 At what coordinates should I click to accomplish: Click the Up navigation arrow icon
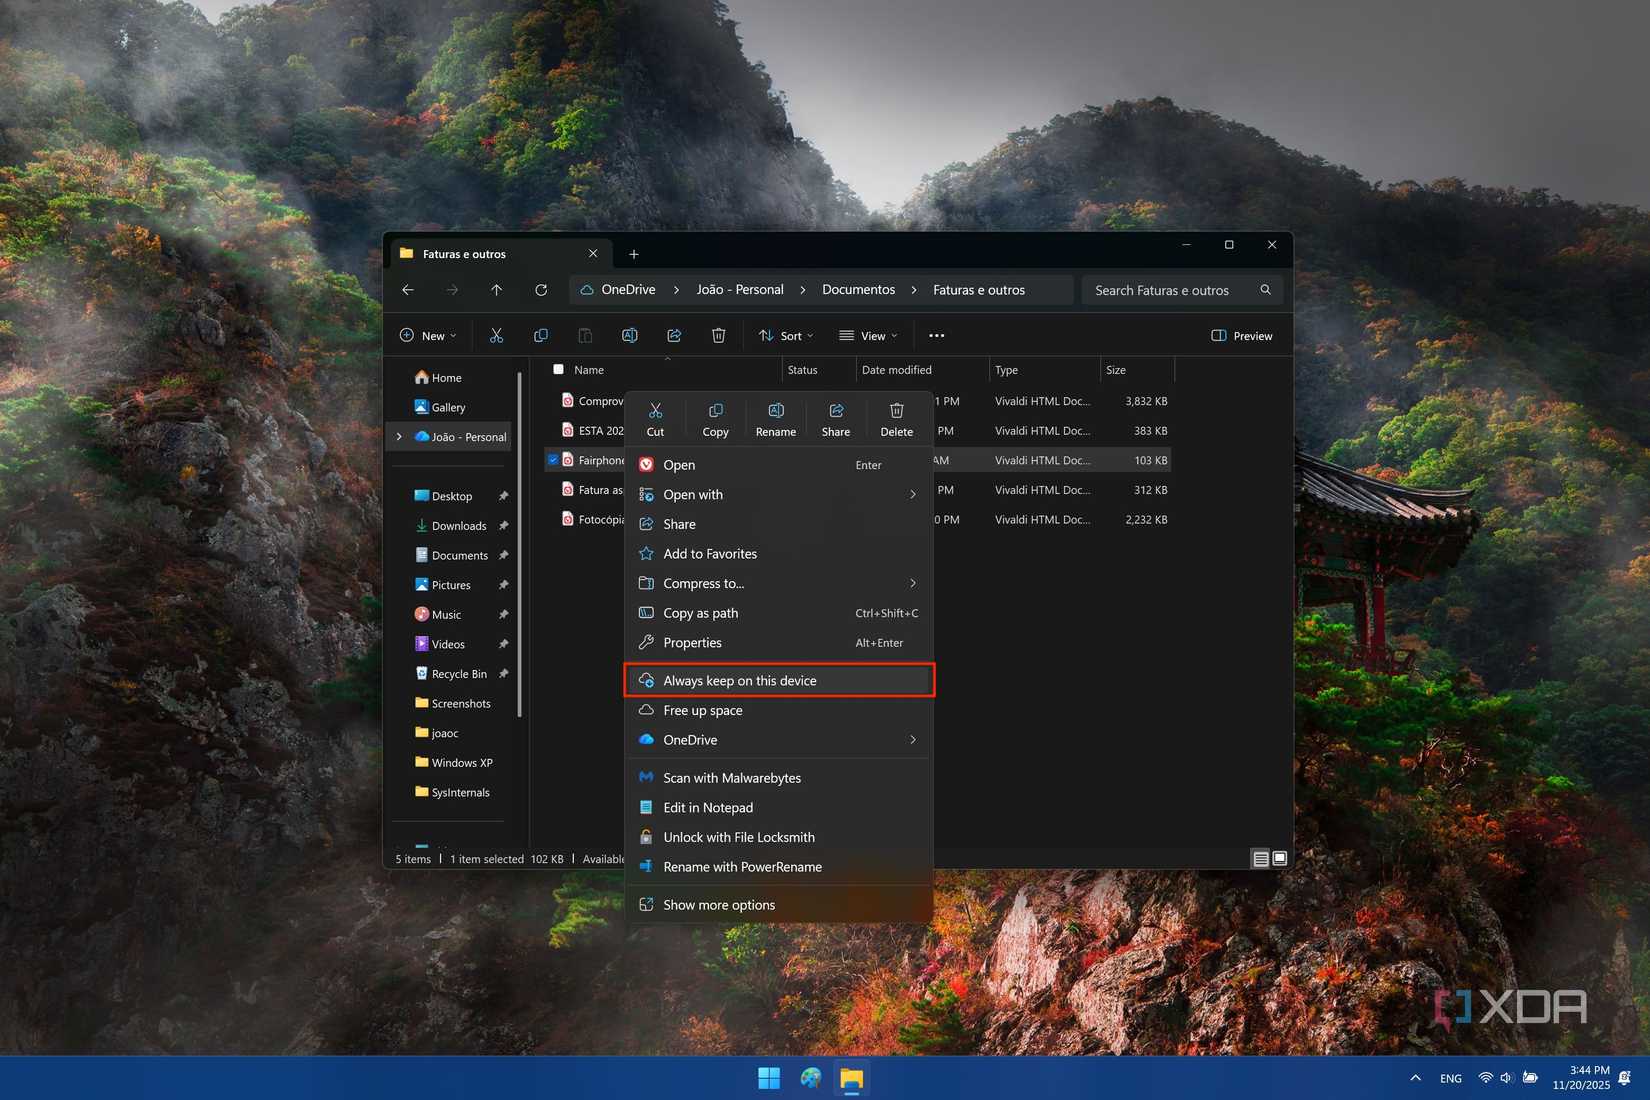(496, 289)
